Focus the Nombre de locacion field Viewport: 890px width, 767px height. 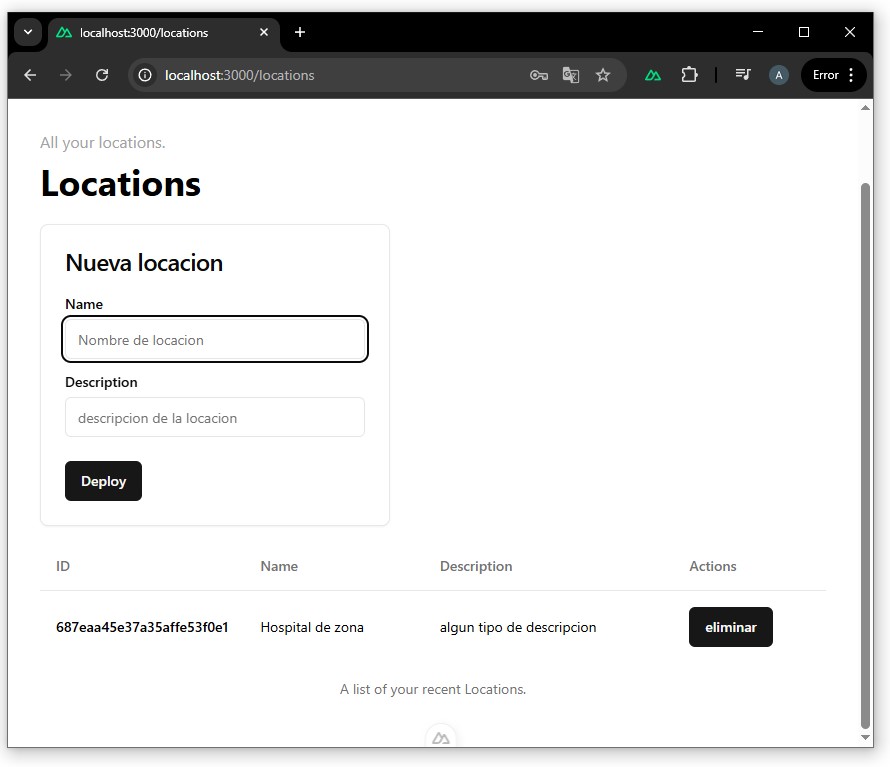(215, 340)
